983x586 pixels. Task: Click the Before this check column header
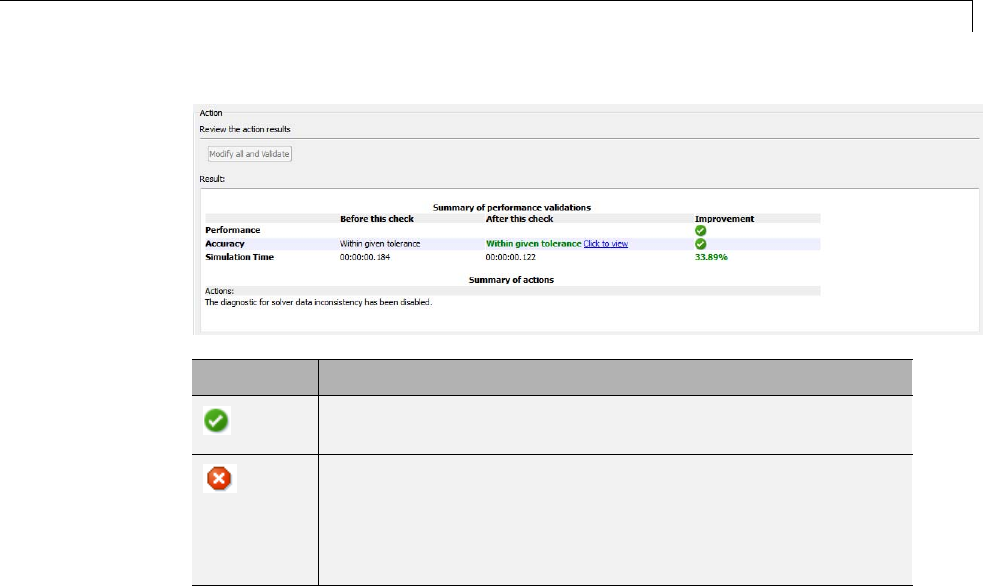pyautogui.click(x=377, y=219)
